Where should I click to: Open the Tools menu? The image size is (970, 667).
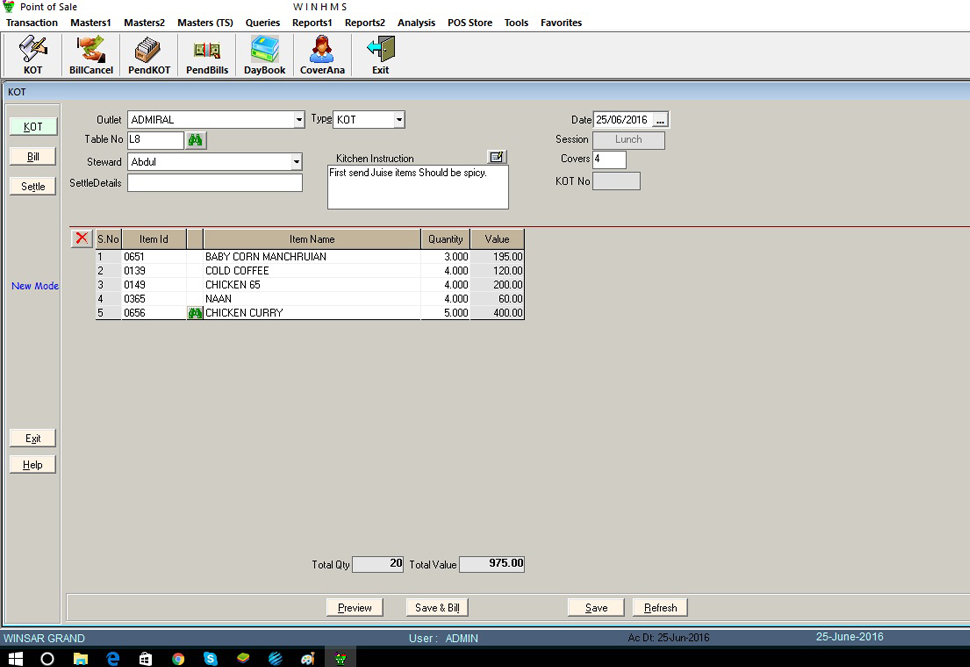click(x=516, y=23)
